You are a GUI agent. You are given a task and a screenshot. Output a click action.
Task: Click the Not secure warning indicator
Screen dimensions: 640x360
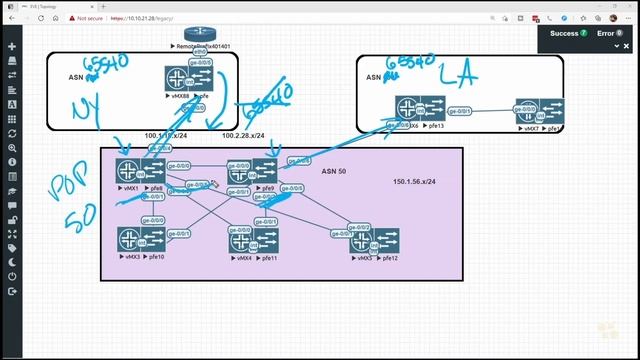tap(86, 18)
